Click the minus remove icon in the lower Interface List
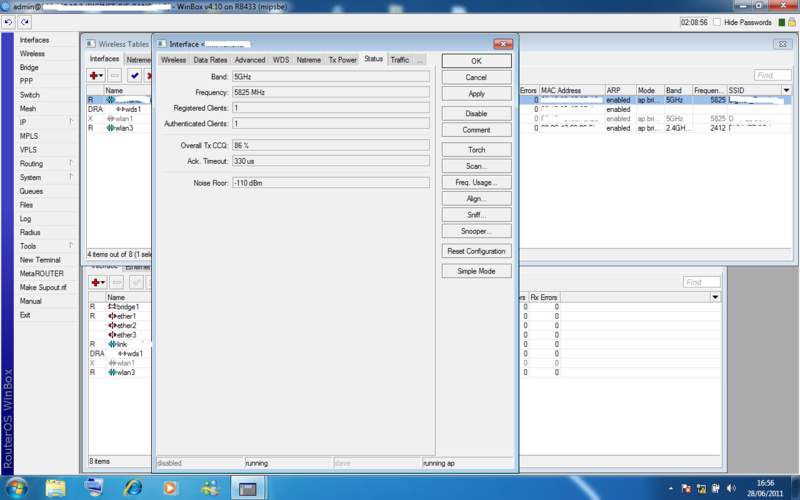Viewport: 800px width, 500px height. (x=116, y=282)
